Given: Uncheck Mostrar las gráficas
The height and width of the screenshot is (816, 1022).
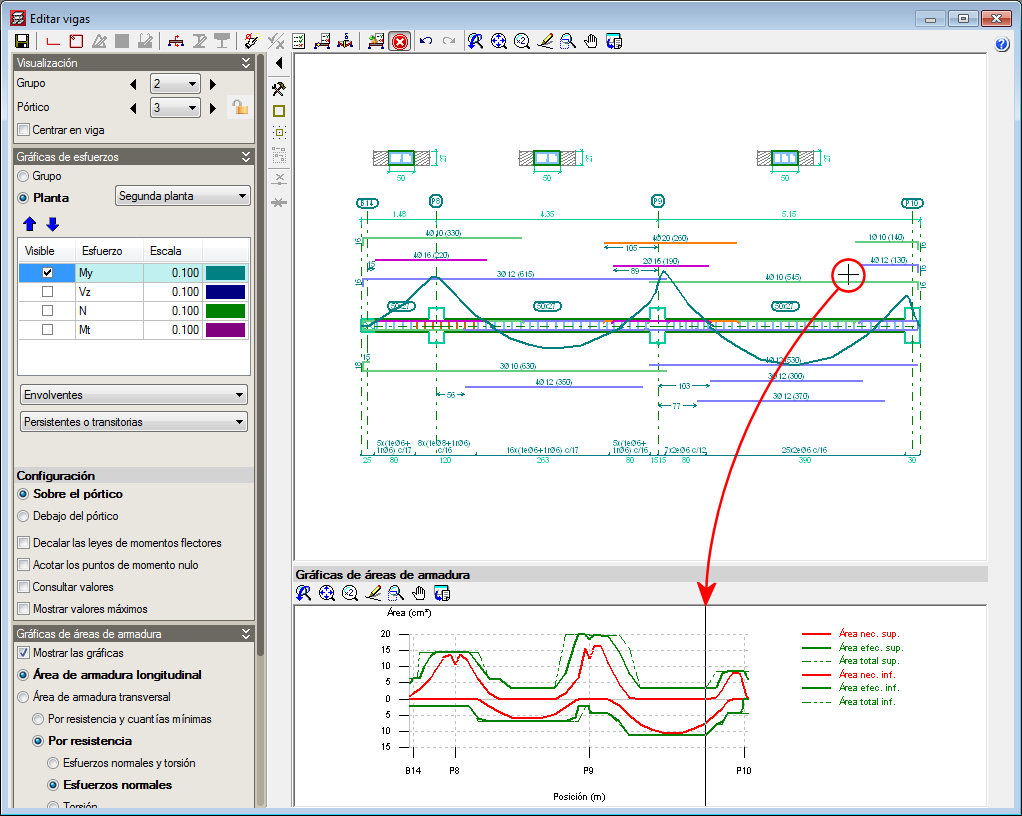Looking at the screenshot, I should coord(24,653).
